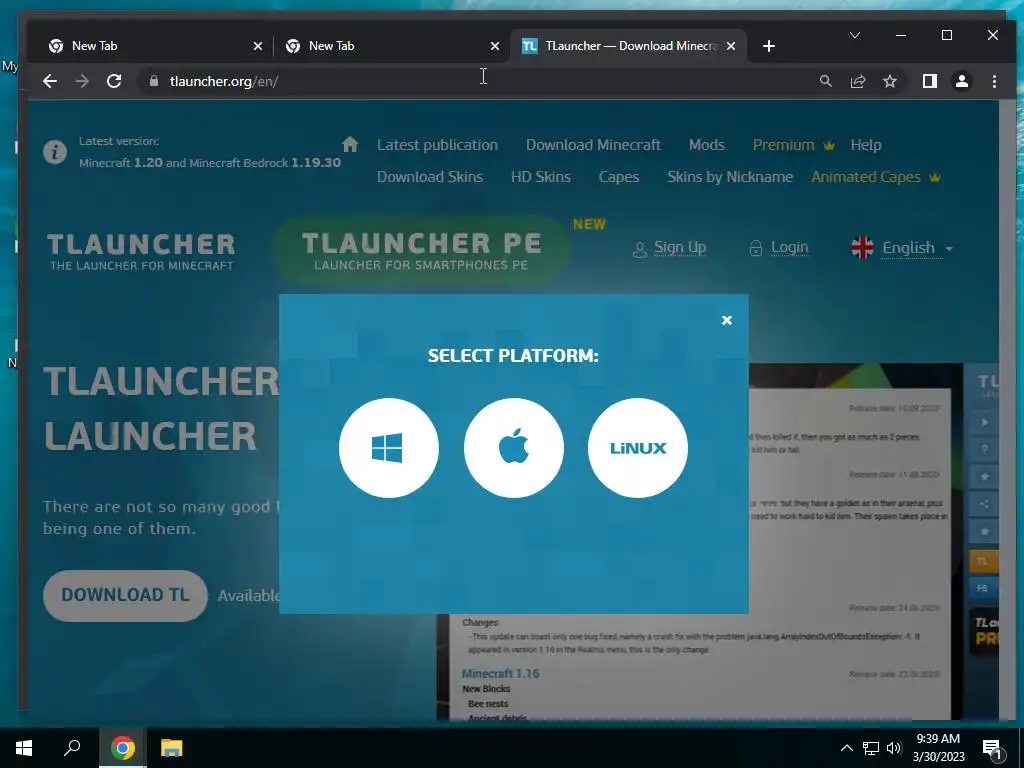Viewport: 1024px width, 768px height.
Task: Expand the tab search chevron
Action: tap(854, 35)
